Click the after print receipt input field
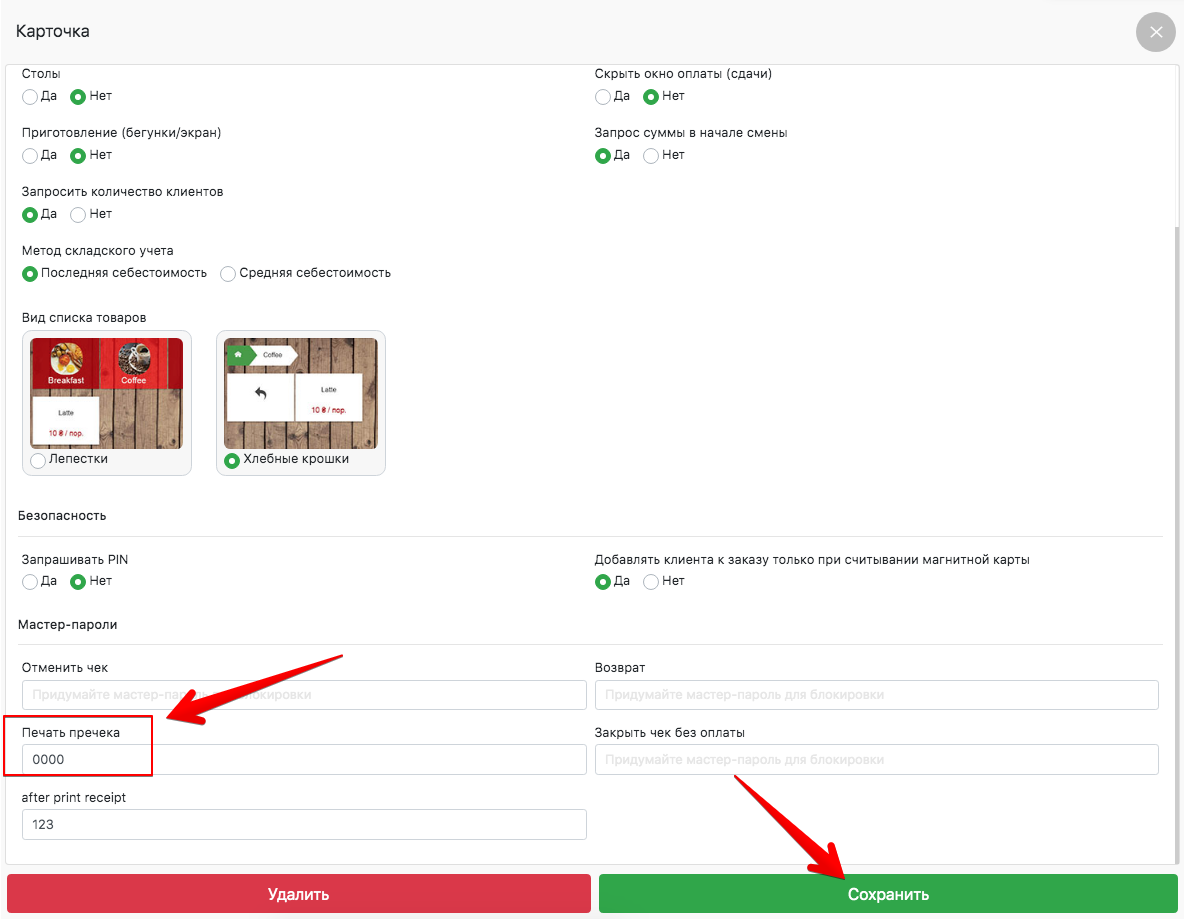The height and width of the screenshot is (919, 1184). [x=304, y=825]
